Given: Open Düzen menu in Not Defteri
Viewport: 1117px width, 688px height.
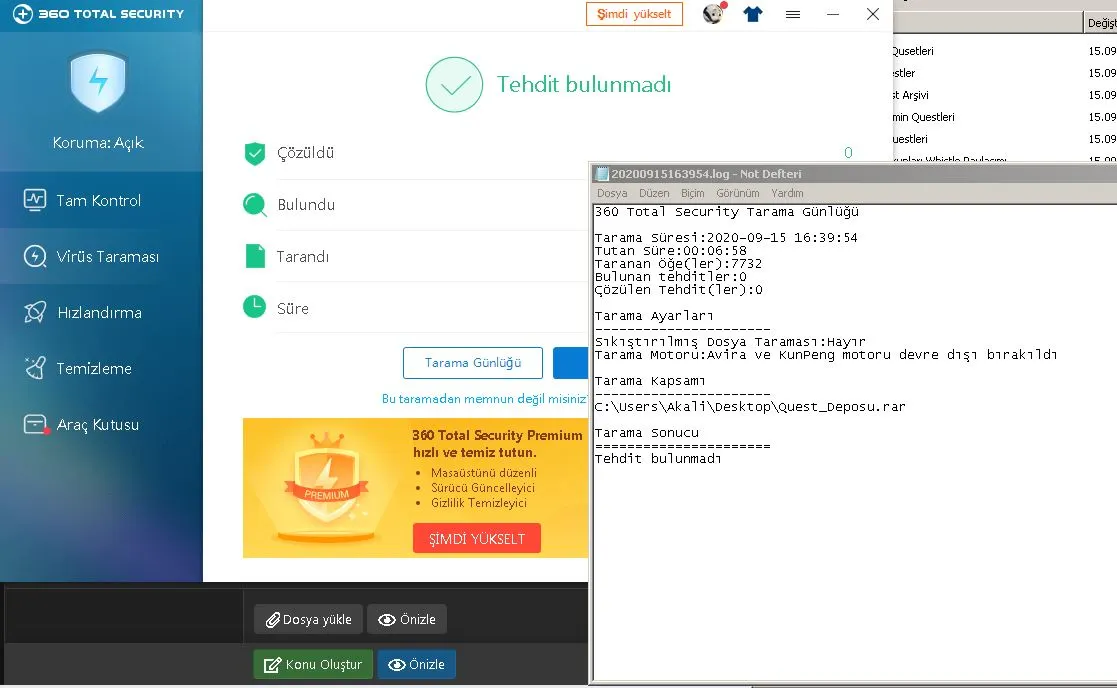Looking at the screenshot, I should [654, 193].
